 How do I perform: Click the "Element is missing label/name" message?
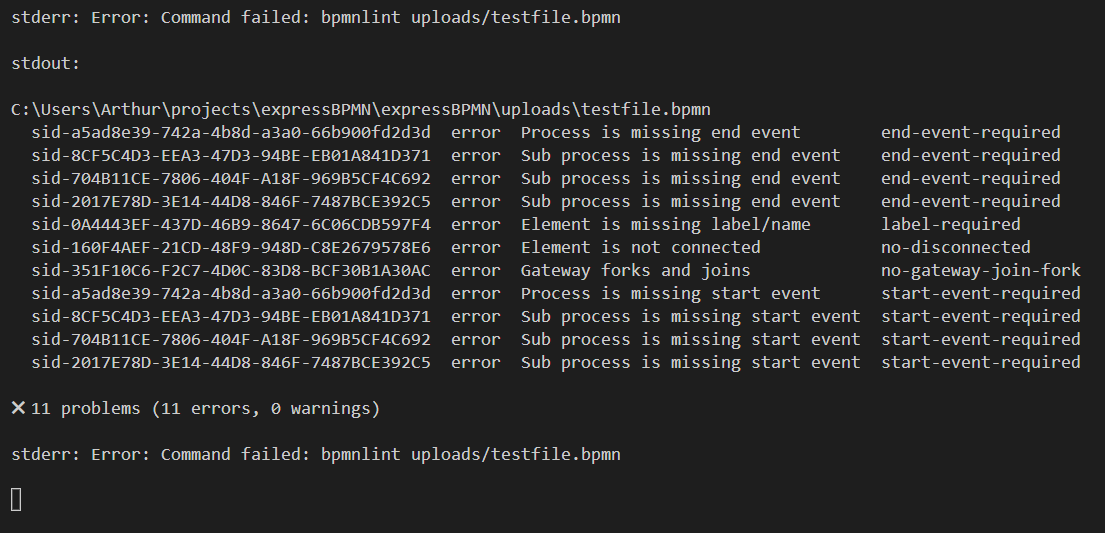tap(666, 224)
